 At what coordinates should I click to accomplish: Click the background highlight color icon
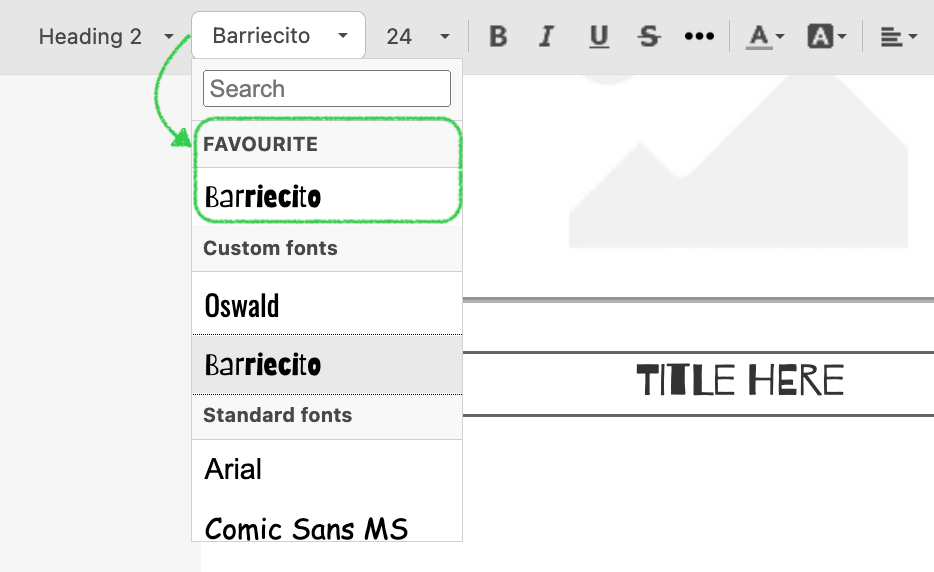[x=820, y=37]
